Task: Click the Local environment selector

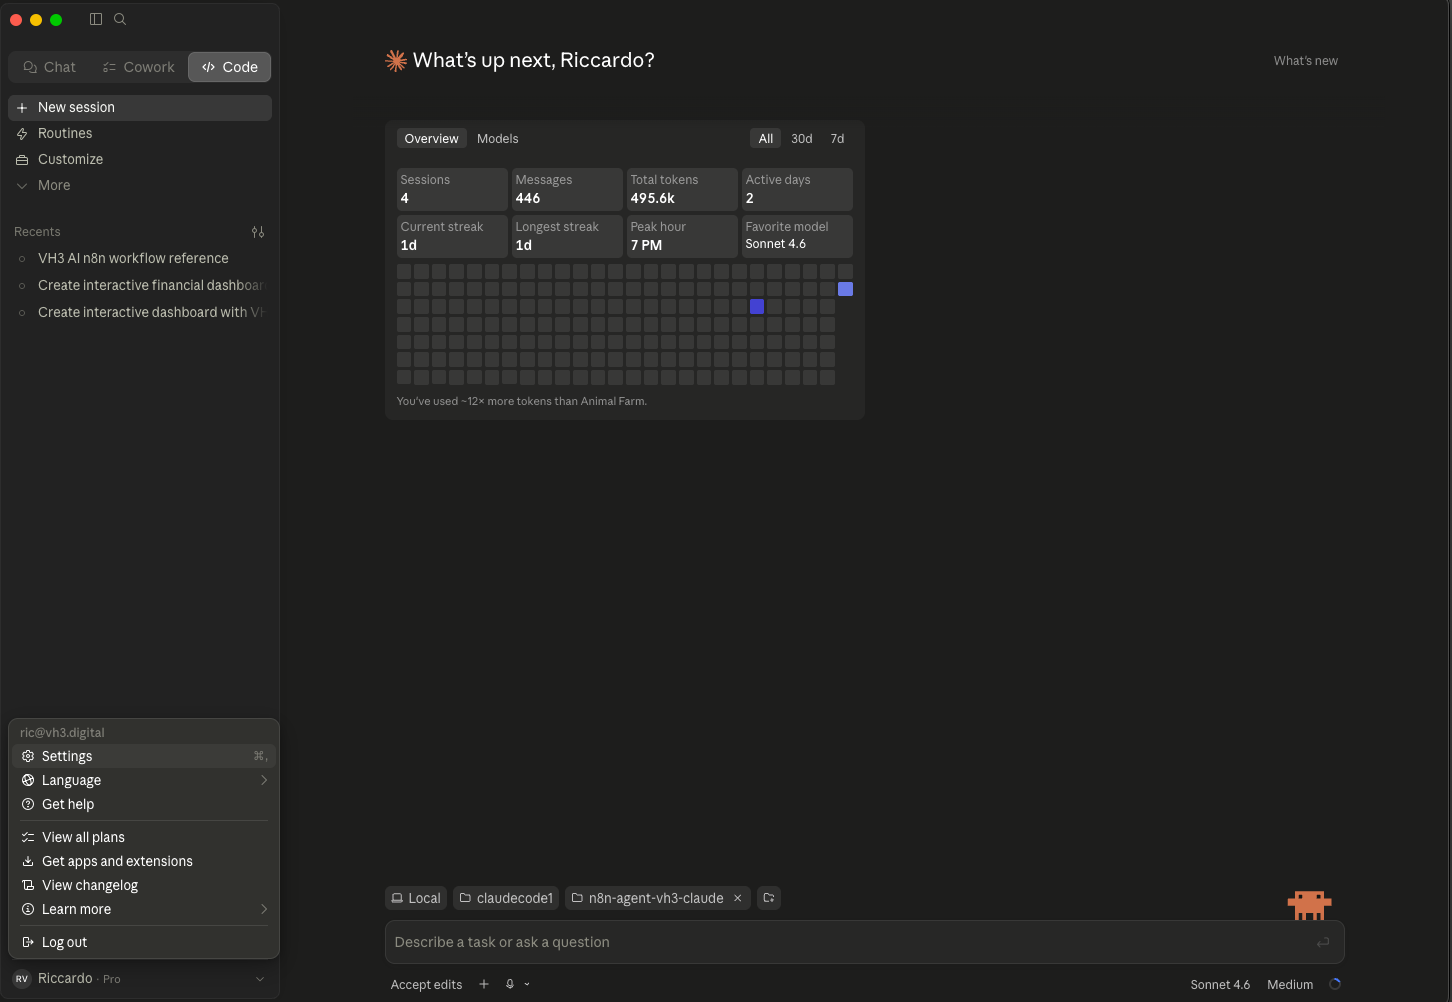Action: (x=415, y=898)
